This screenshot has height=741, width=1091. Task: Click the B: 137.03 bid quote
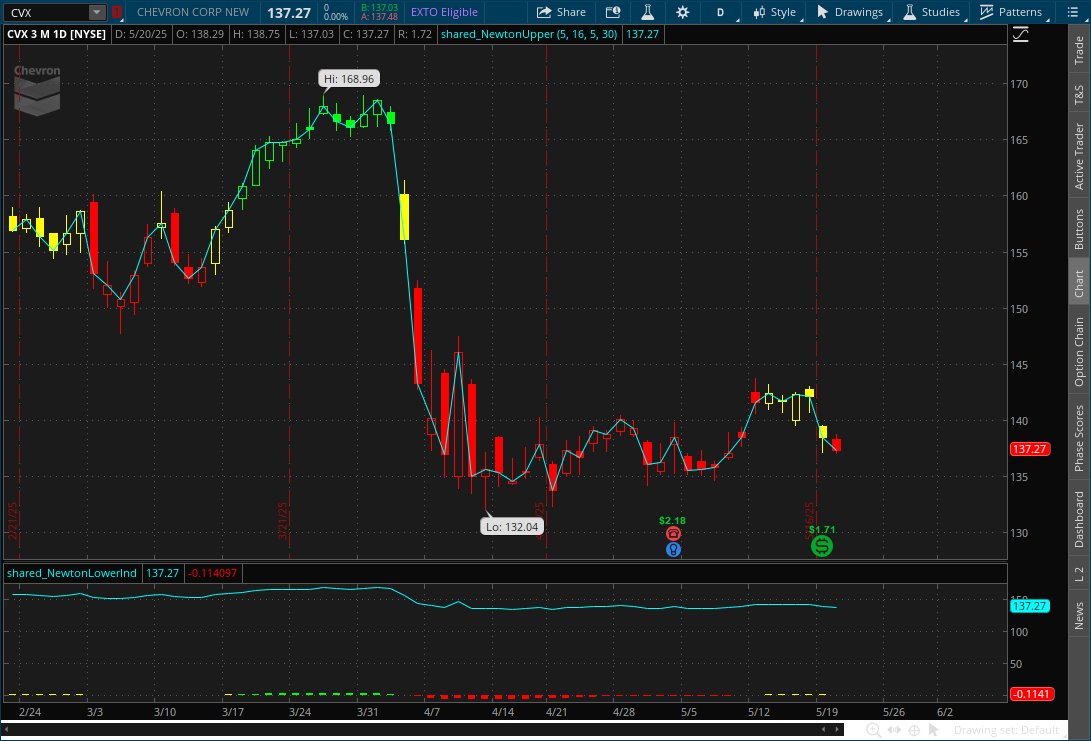[379, 8]
